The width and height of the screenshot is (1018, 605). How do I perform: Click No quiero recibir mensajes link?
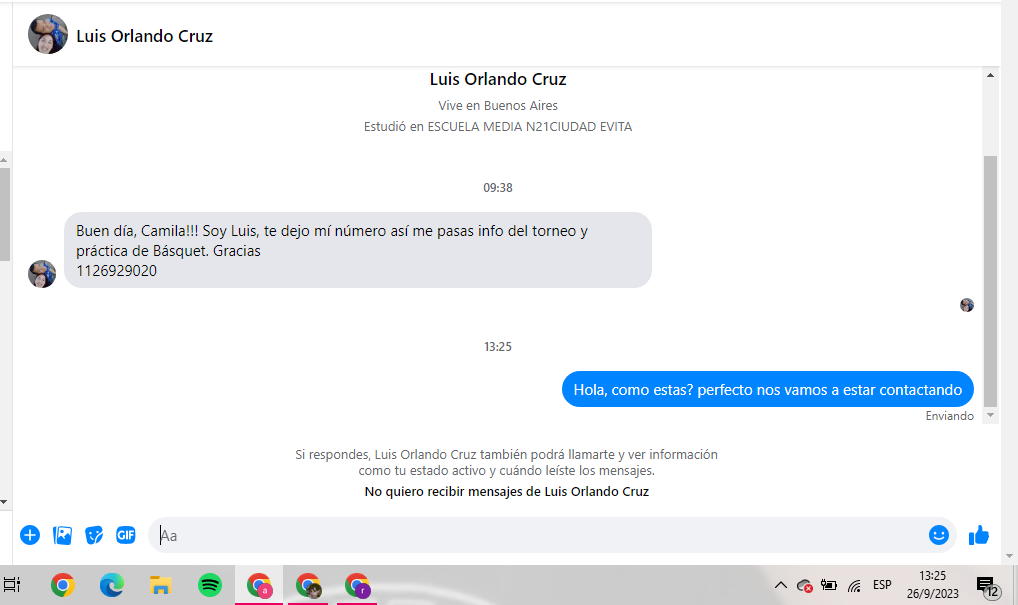click(506, 491)
